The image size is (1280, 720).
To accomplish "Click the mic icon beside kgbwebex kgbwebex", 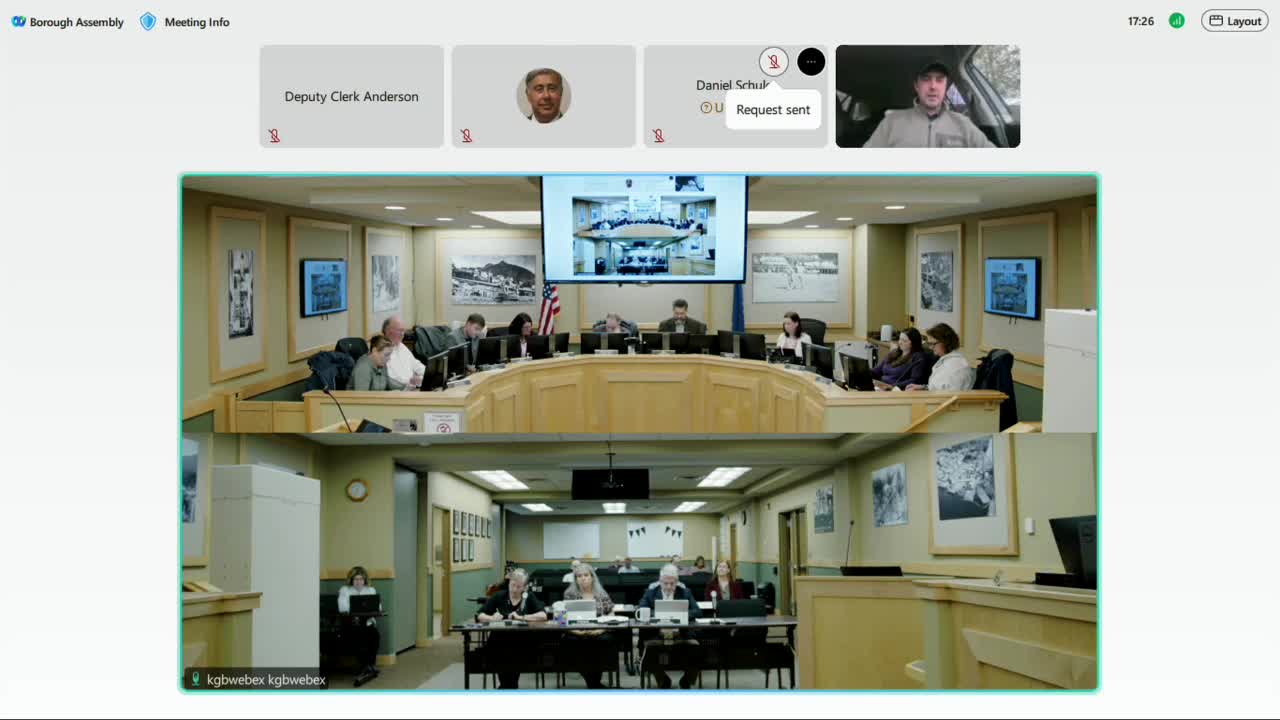I will [196, 680].
